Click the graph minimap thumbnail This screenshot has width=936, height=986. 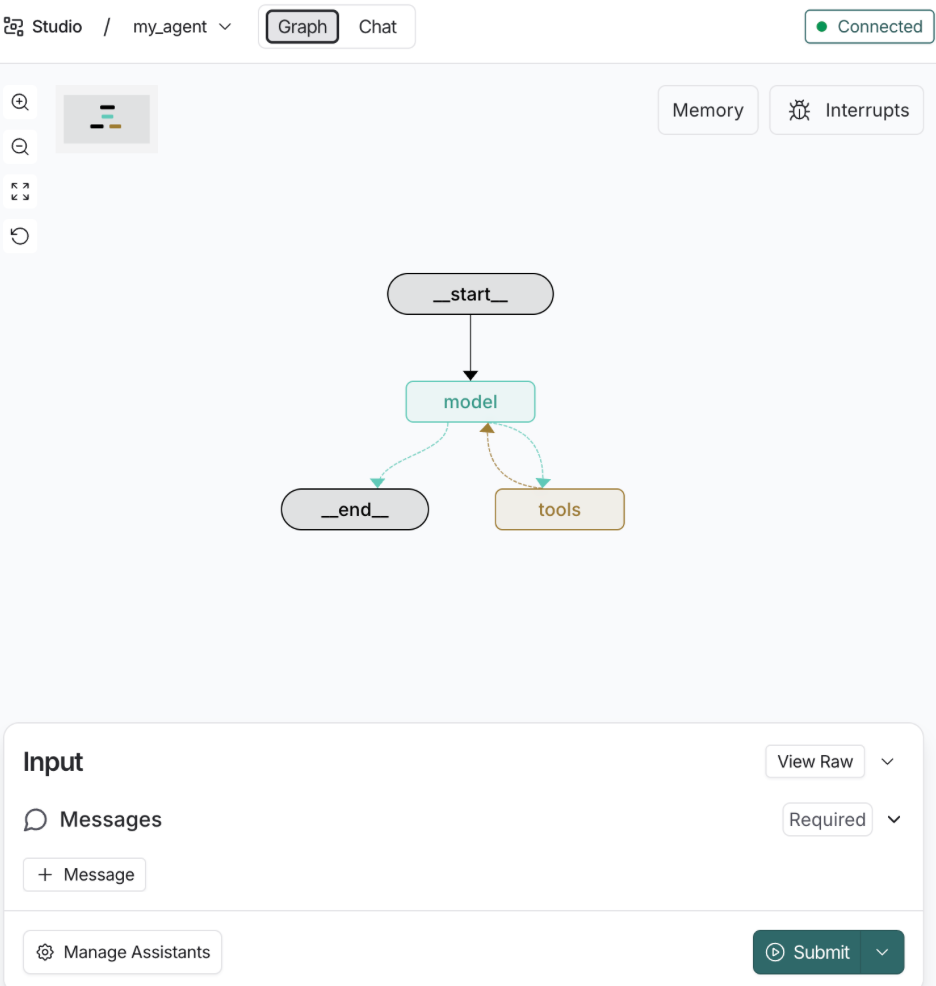[107, 119]
